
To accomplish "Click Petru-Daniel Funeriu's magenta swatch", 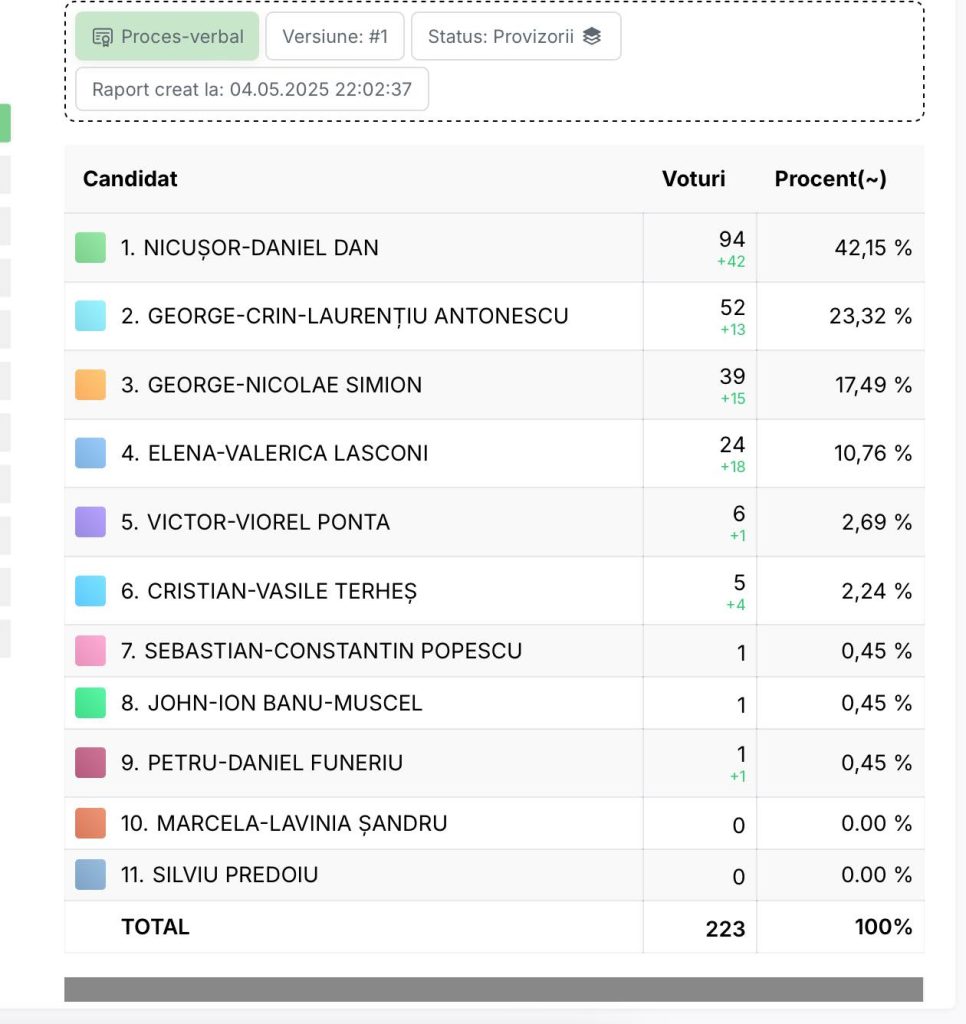I will (x=91, y=763).
